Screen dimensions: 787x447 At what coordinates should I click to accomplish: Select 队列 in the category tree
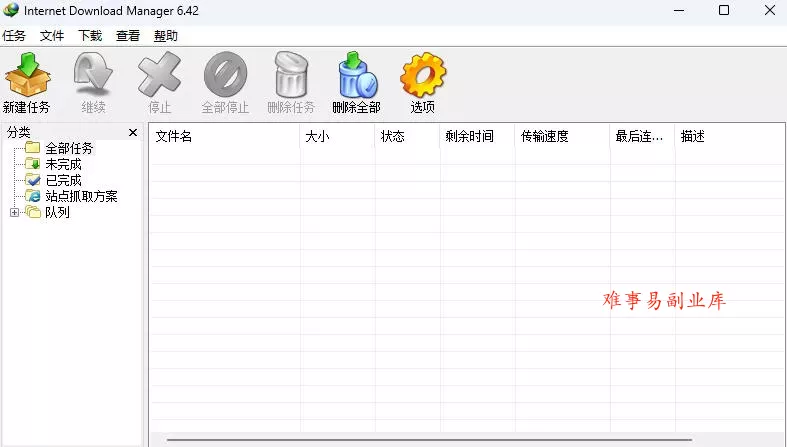57,212
